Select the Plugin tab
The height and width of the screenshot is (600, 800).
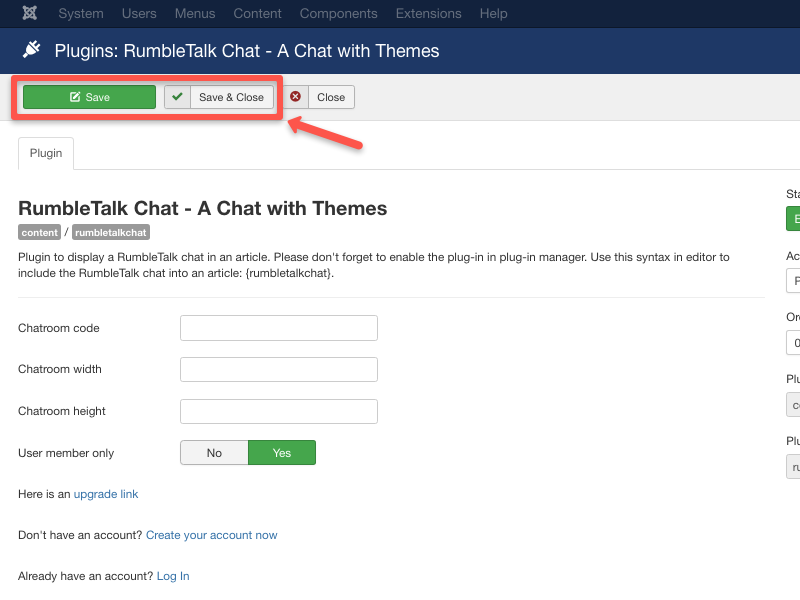click(x=46, y=153)
